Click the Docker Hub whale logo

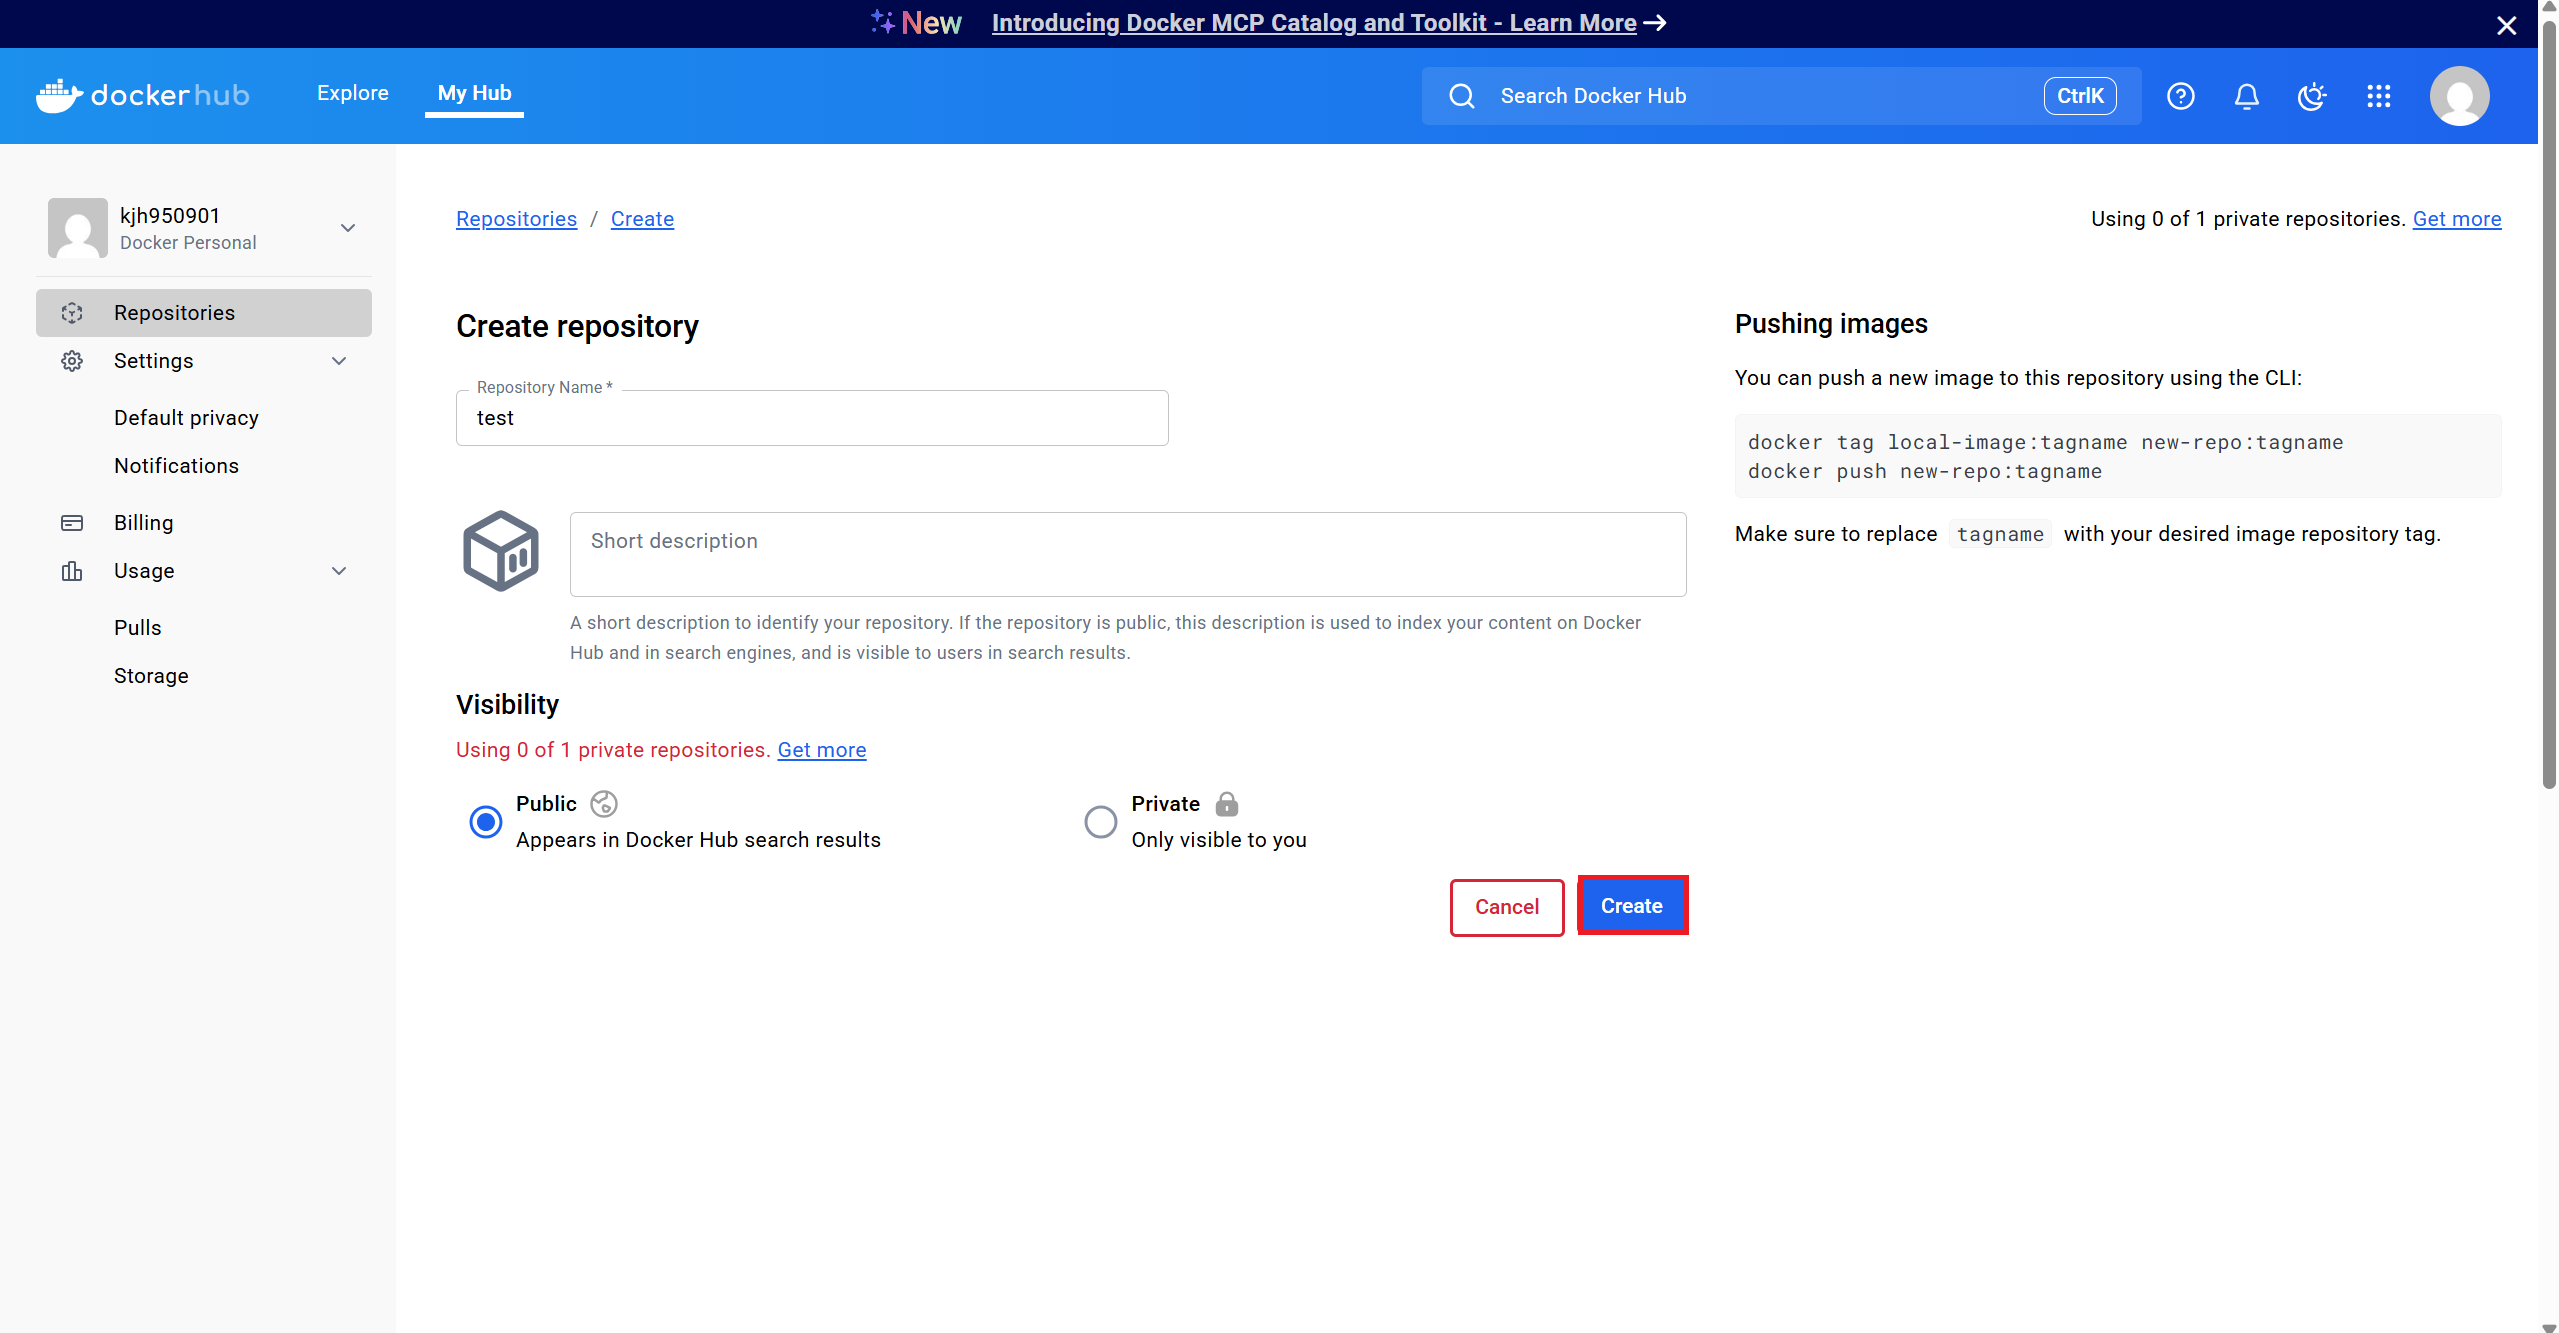pyautogui.click(x=59, y=96)
